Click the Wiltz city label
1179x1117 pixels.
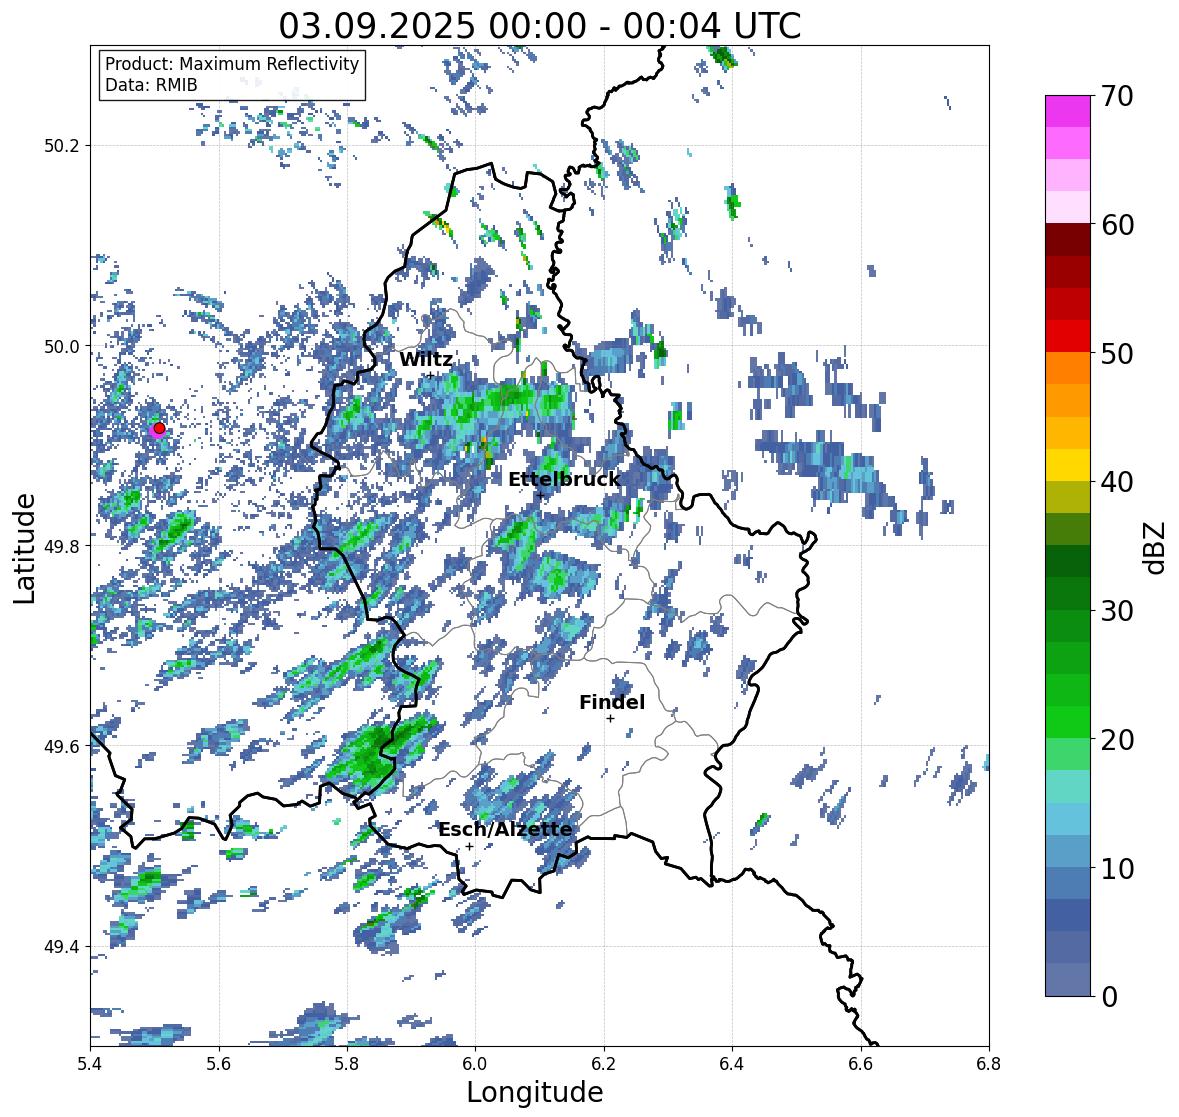[426, 359]
